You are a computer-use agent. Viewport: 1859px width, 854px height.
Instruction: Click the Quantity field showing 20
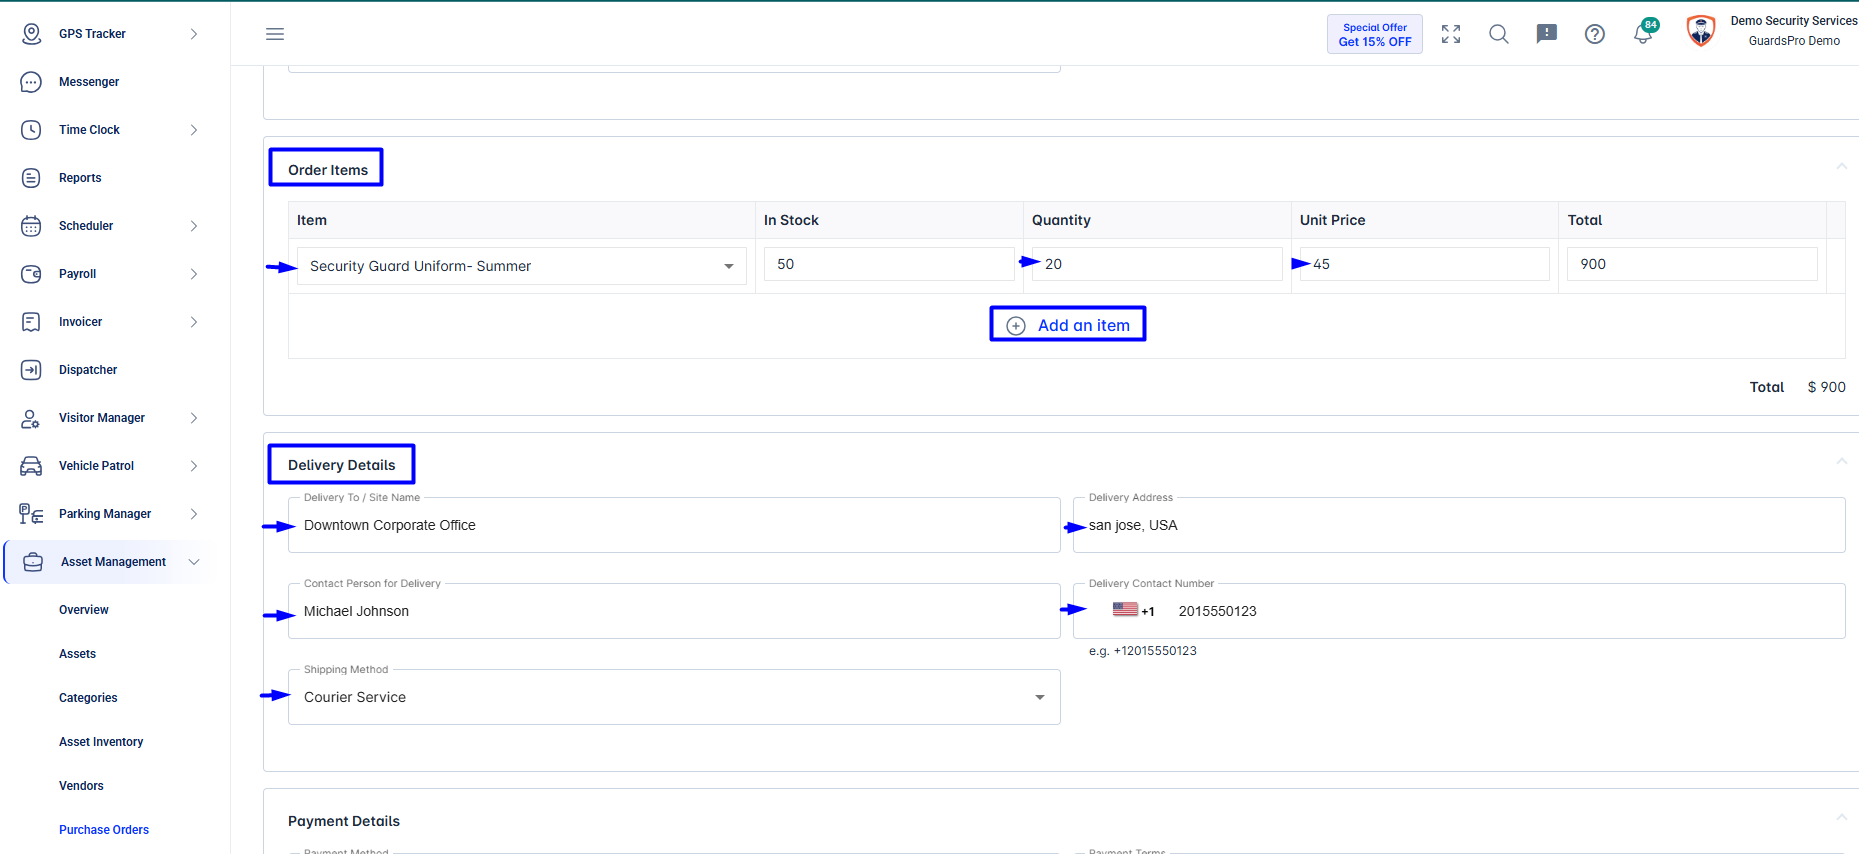pos(1157,264)
